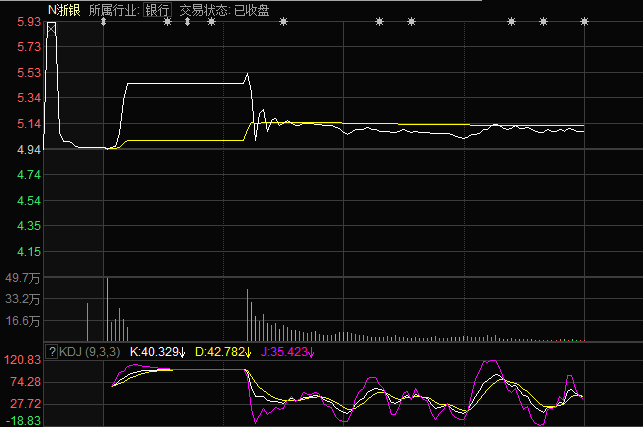
Task: Open the 银行 industry button
Action: [157, 10]
